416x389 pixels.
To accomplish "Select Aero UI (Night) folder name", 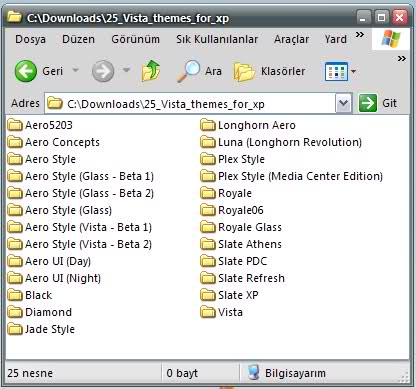I will (63, 278).
